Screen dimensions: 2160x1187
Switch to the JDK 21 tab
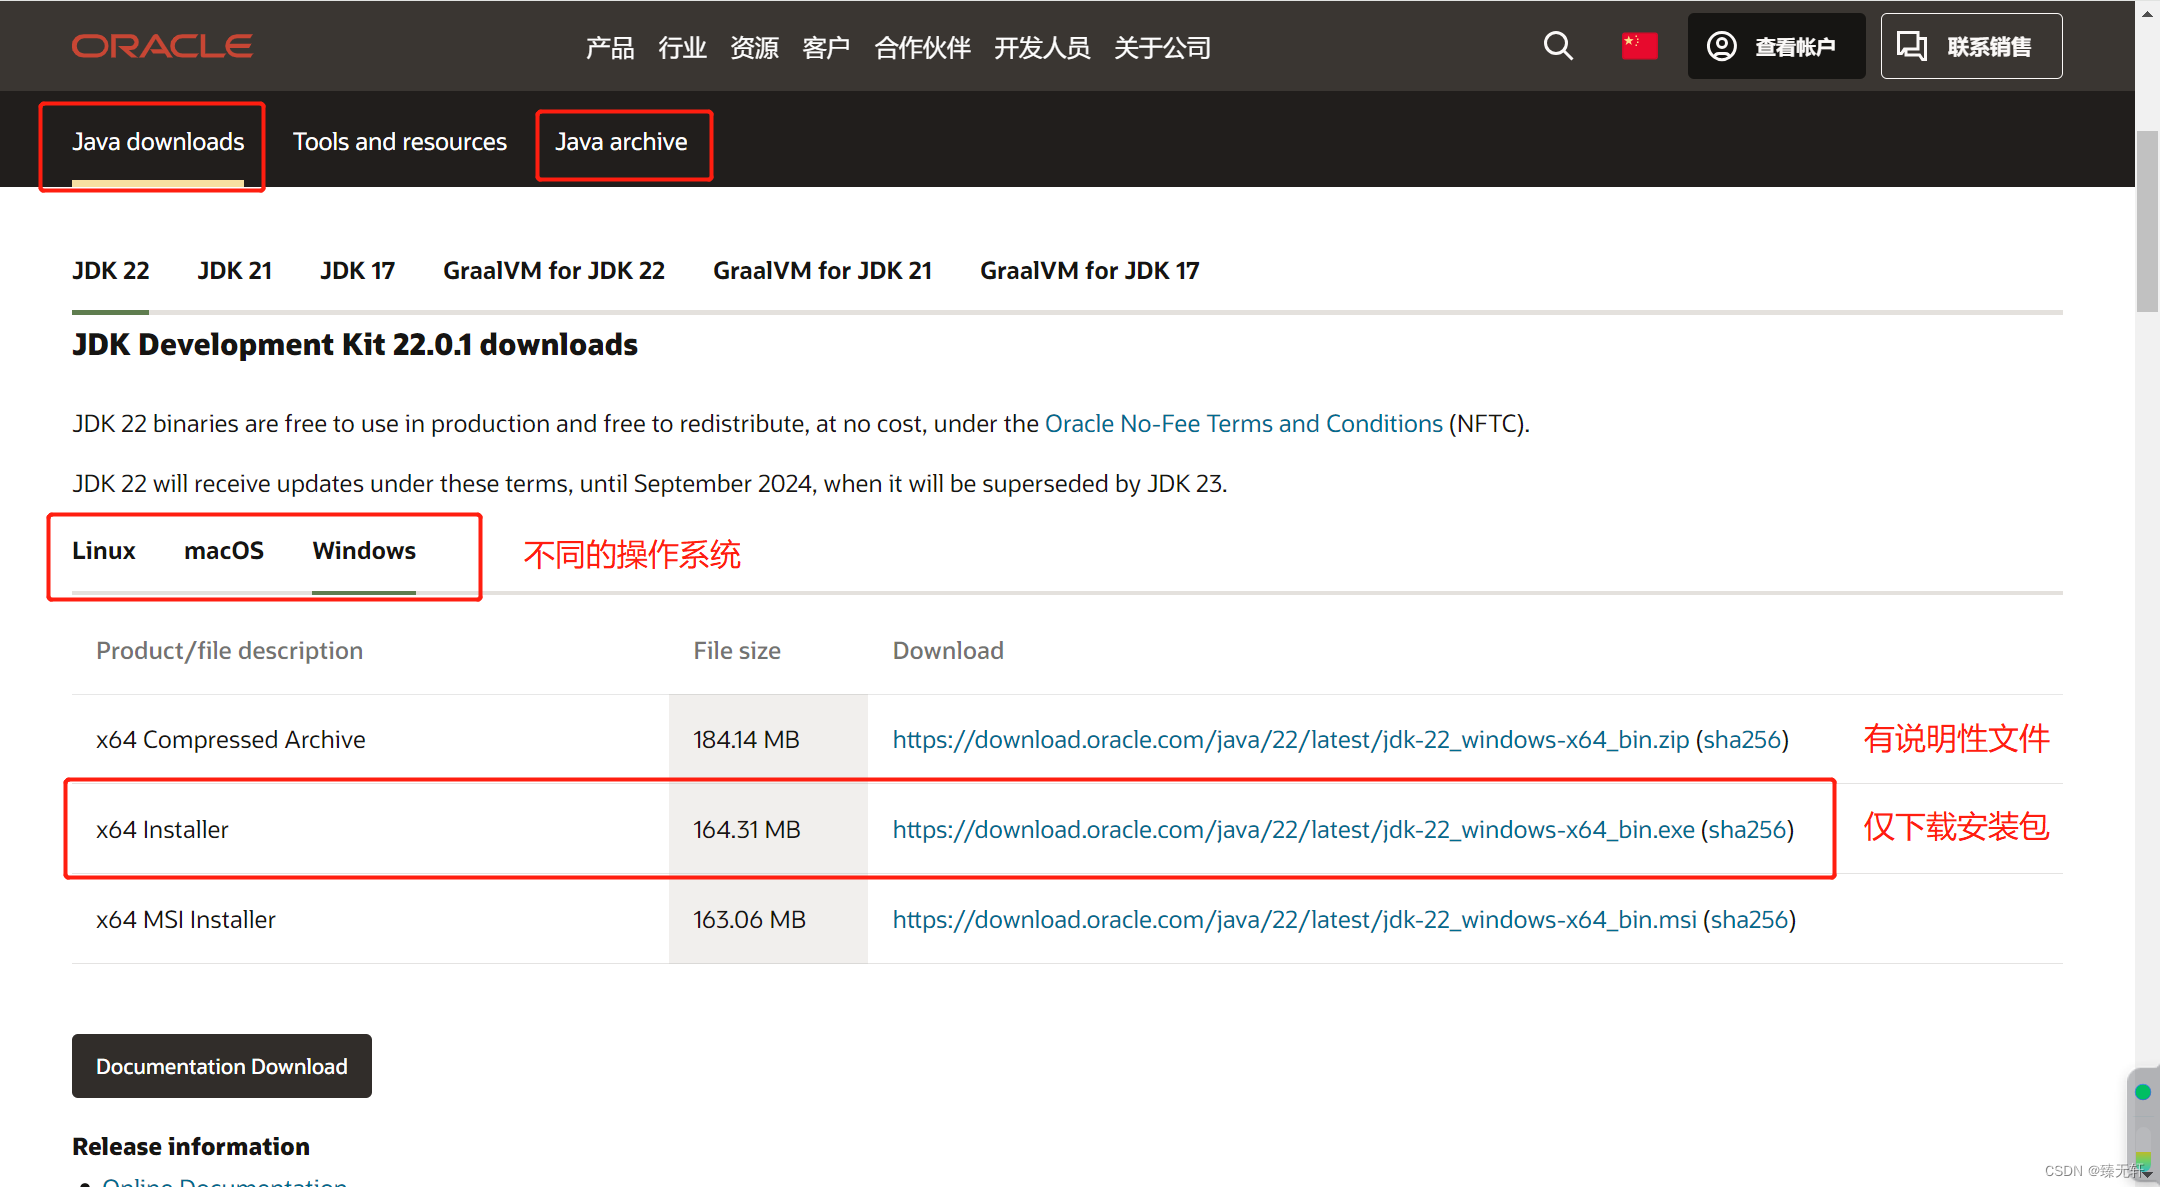pyautogui.click(x=234, y=270)
